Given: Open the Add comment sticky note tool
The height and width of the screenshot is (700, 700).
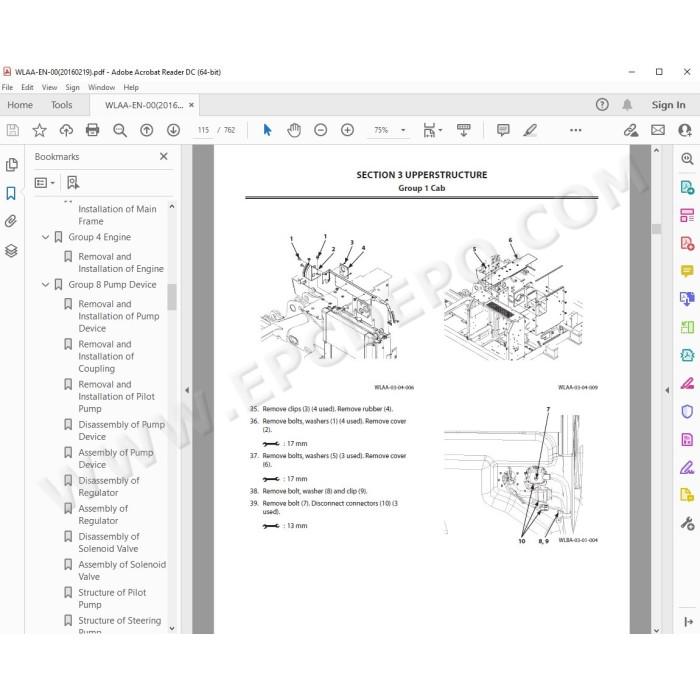Looking at the screenshot, I should pos(503,130).
